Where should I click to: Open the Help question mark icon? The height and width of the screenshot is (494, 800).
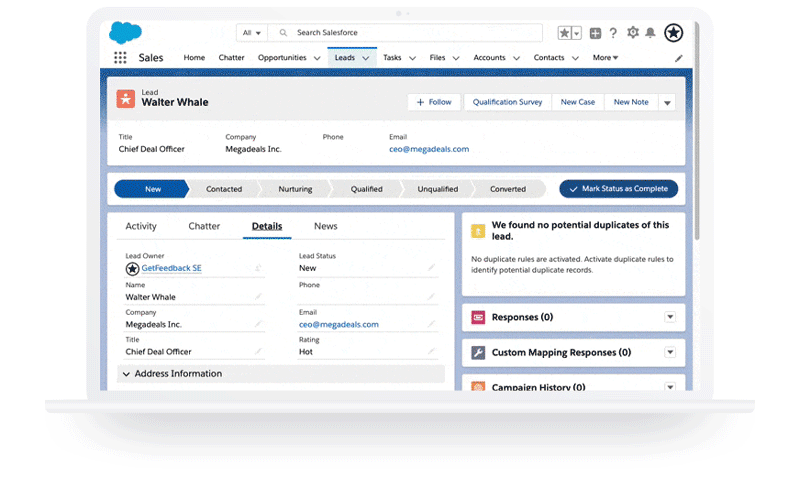tap(613, 33)
